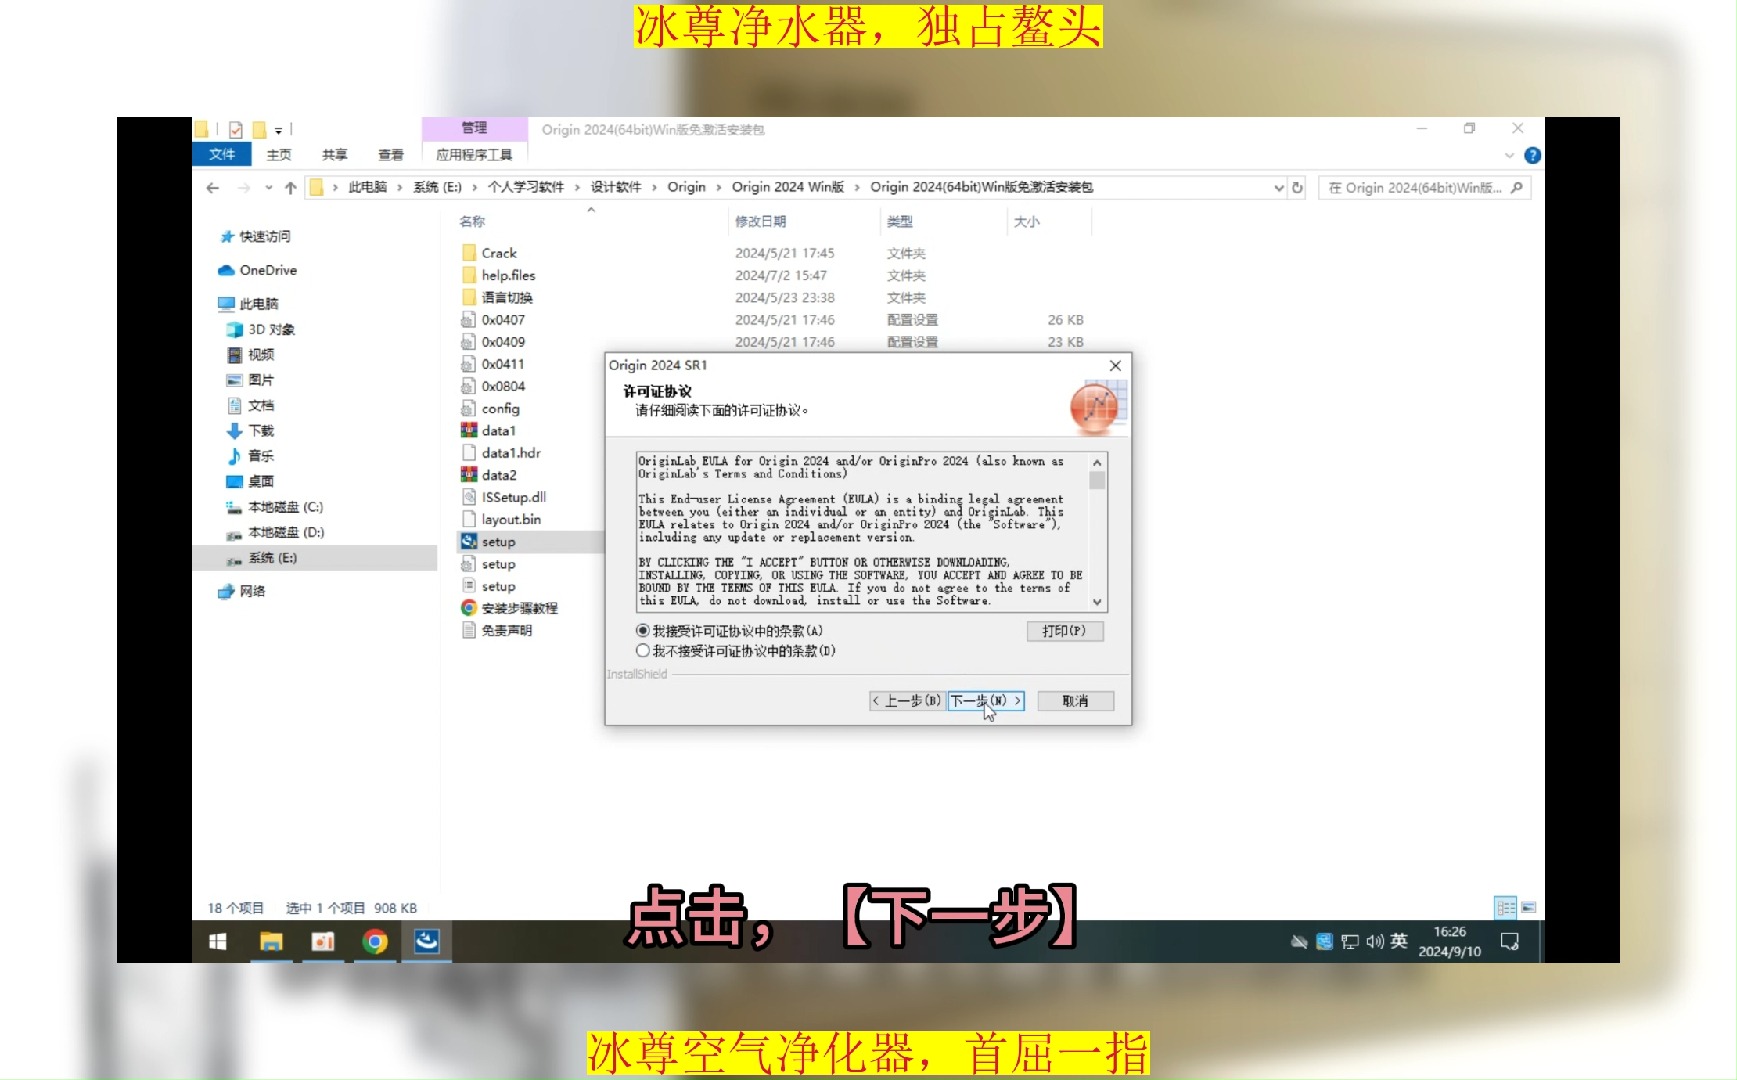Select 下载 folder in navigation pane
1737x1080 pixels.
[261, 430]
